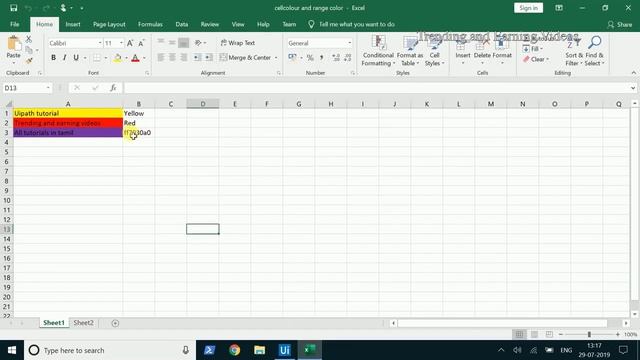Click the Share button
This screenshot has height=360, width=640.
(x=620, y=24)
